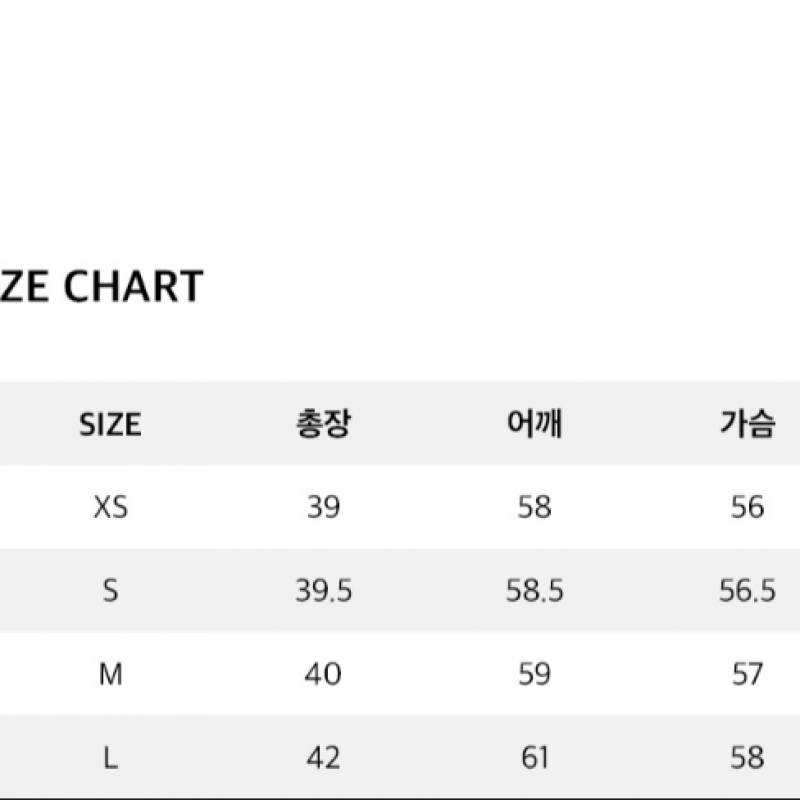
Task: Click the S 어깨 value 58.5
Action: [x=535, y=591]
